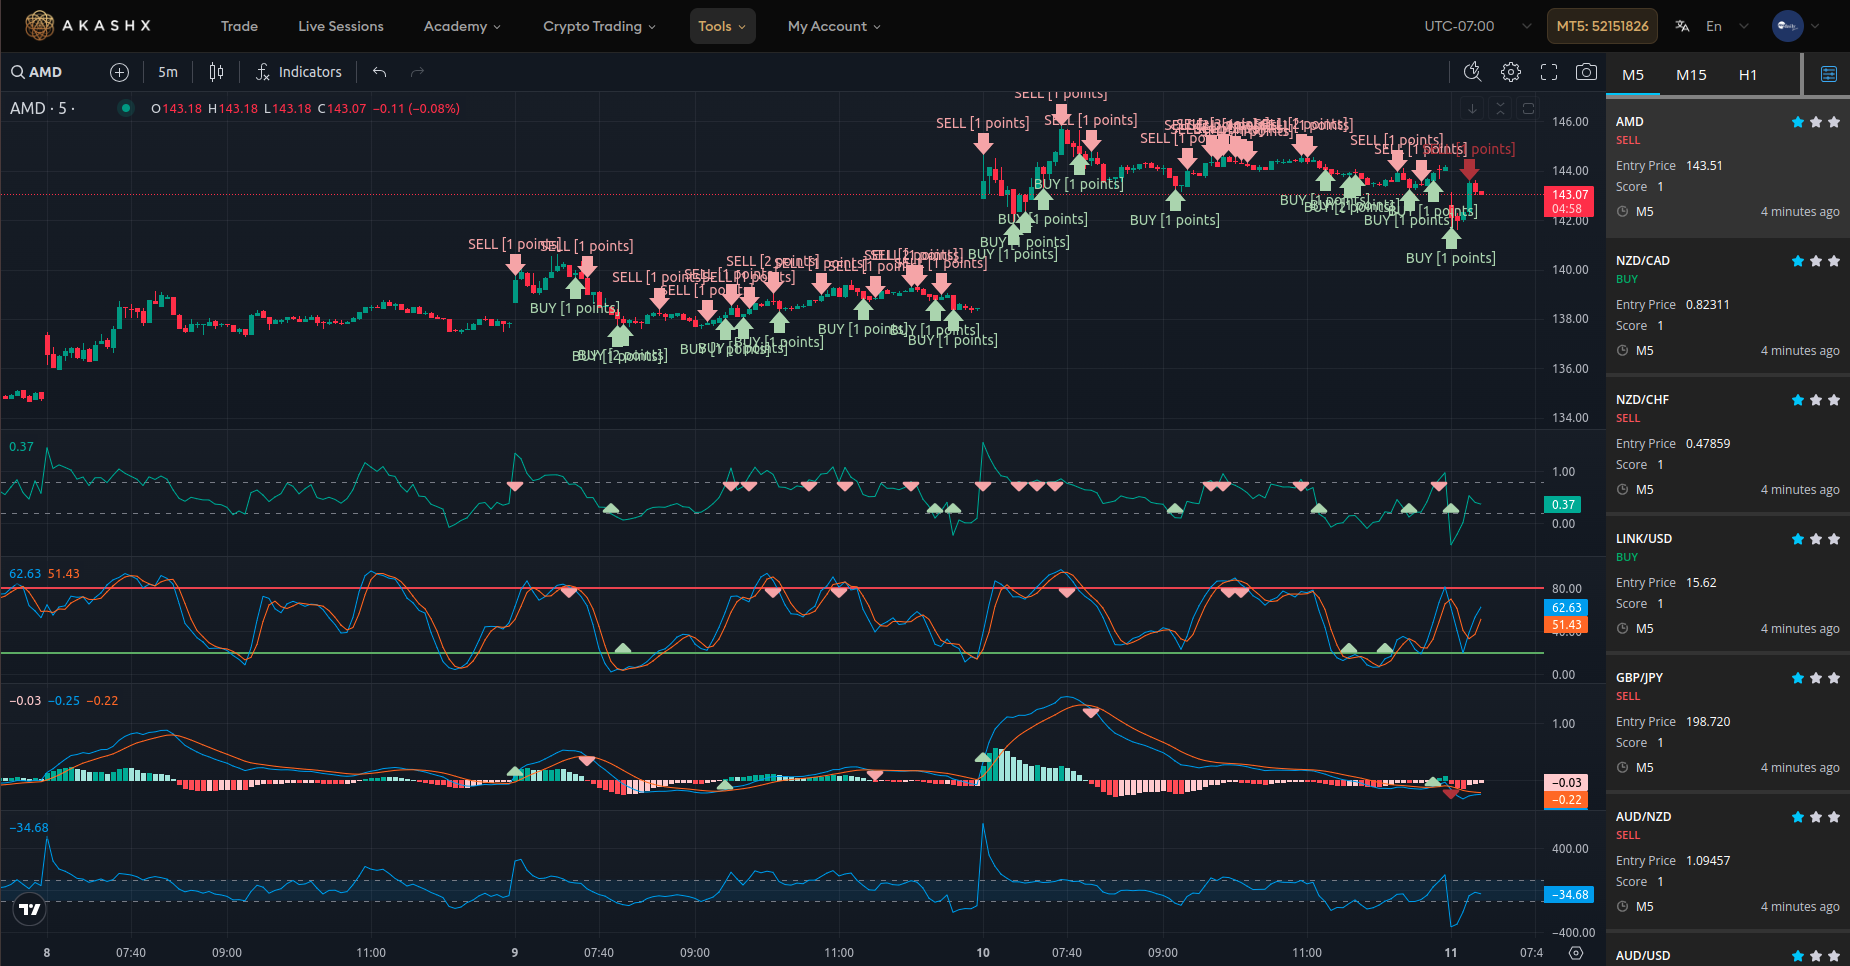Expand the Crypto Trading menu
The image size is (1850, 966).
point(599,26)
